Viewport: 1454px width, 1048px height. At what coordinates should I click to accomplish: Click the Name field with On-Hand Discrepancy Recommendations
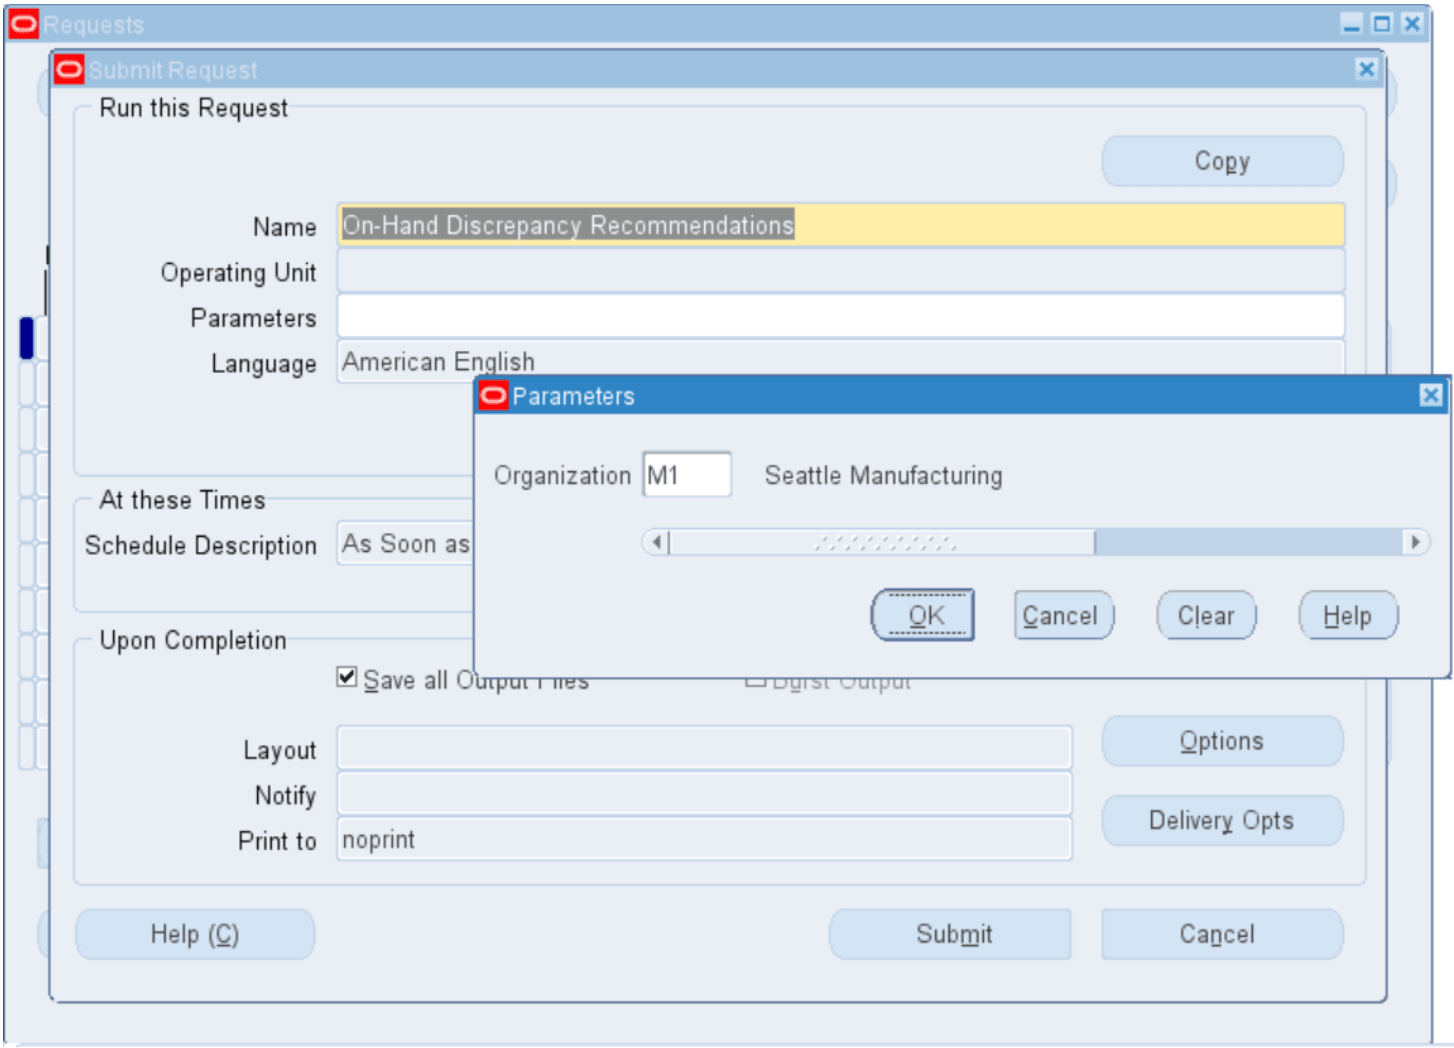pos(840,225)
